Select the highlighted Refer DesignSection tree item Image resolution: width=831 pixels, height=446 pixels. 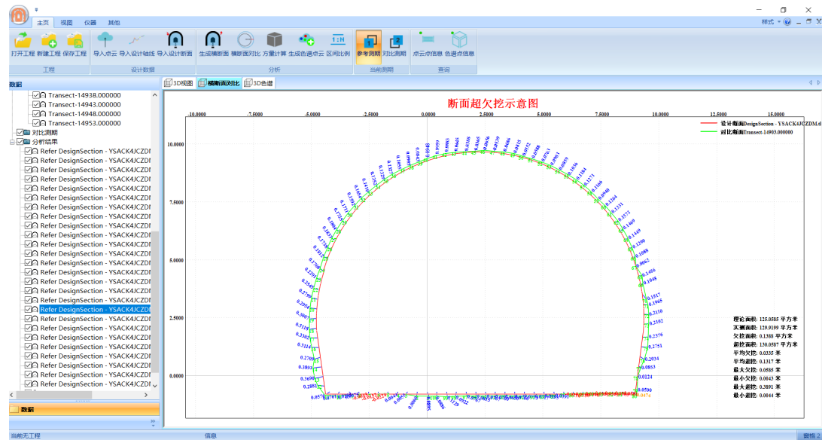[x=95, y=309]
